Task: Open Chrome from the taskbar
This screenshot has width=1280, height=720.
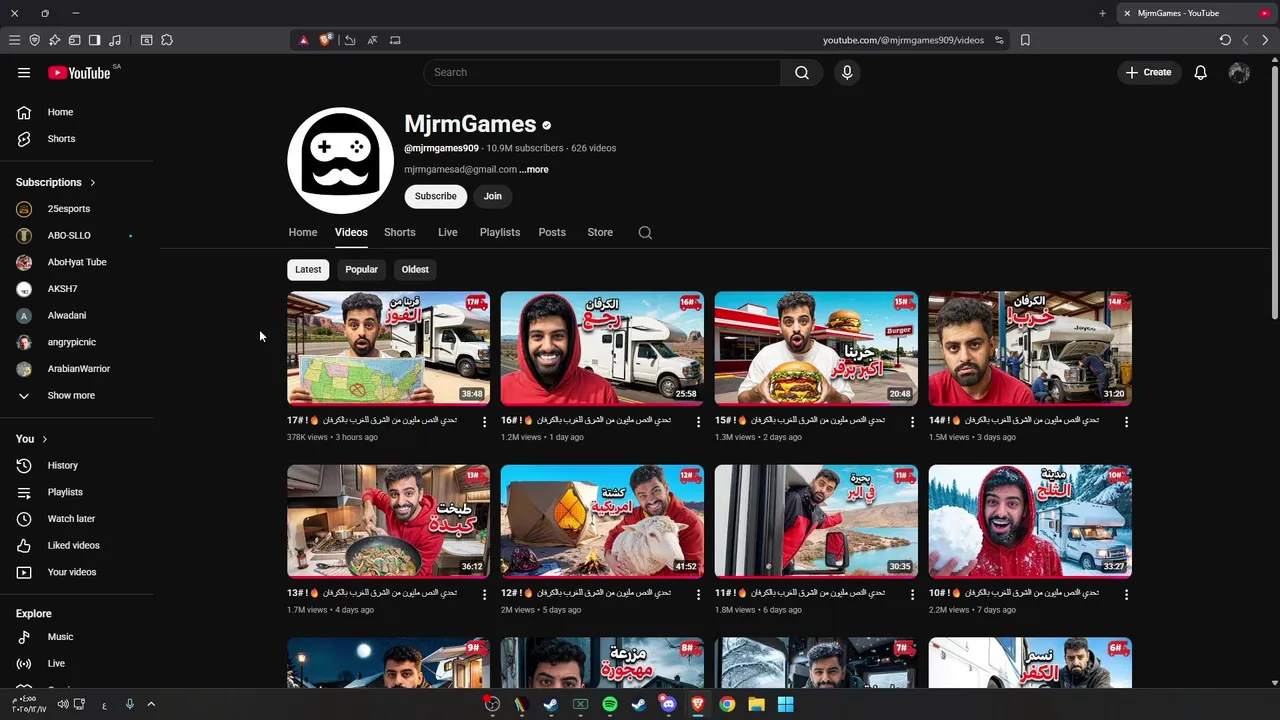Action: 727,704
